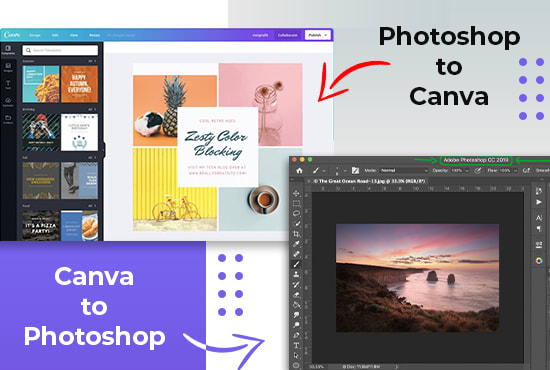550x370 pixels.
Task: Select the Brush tool in Photoshop toolbar
Action: coord(296,264)
